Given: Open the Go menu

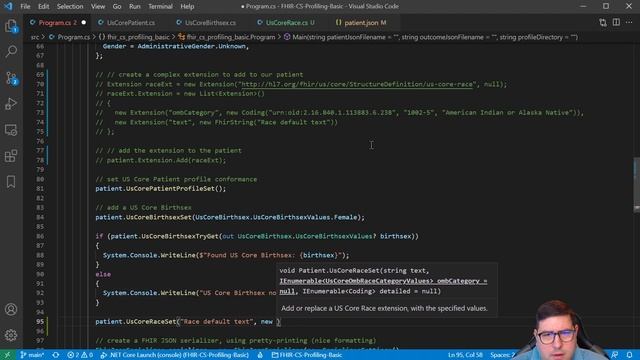Looking at the screenshot, I should tap(117, 7).
